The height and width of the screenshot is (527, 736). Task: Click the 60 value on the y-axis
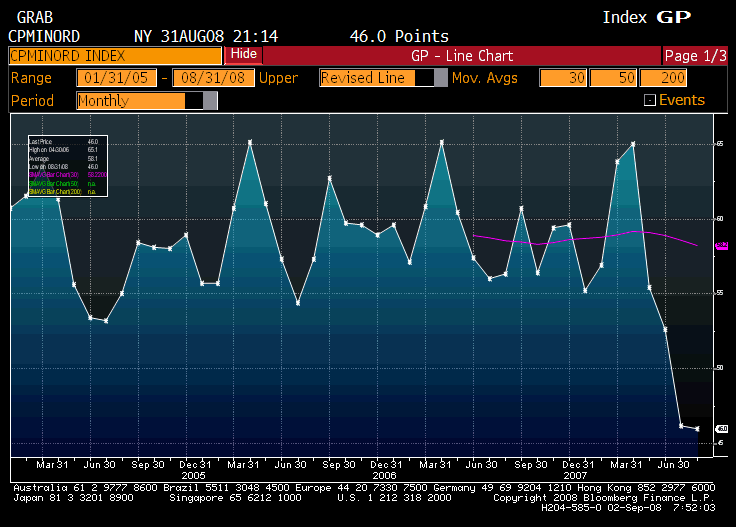(x=720, y=219)
